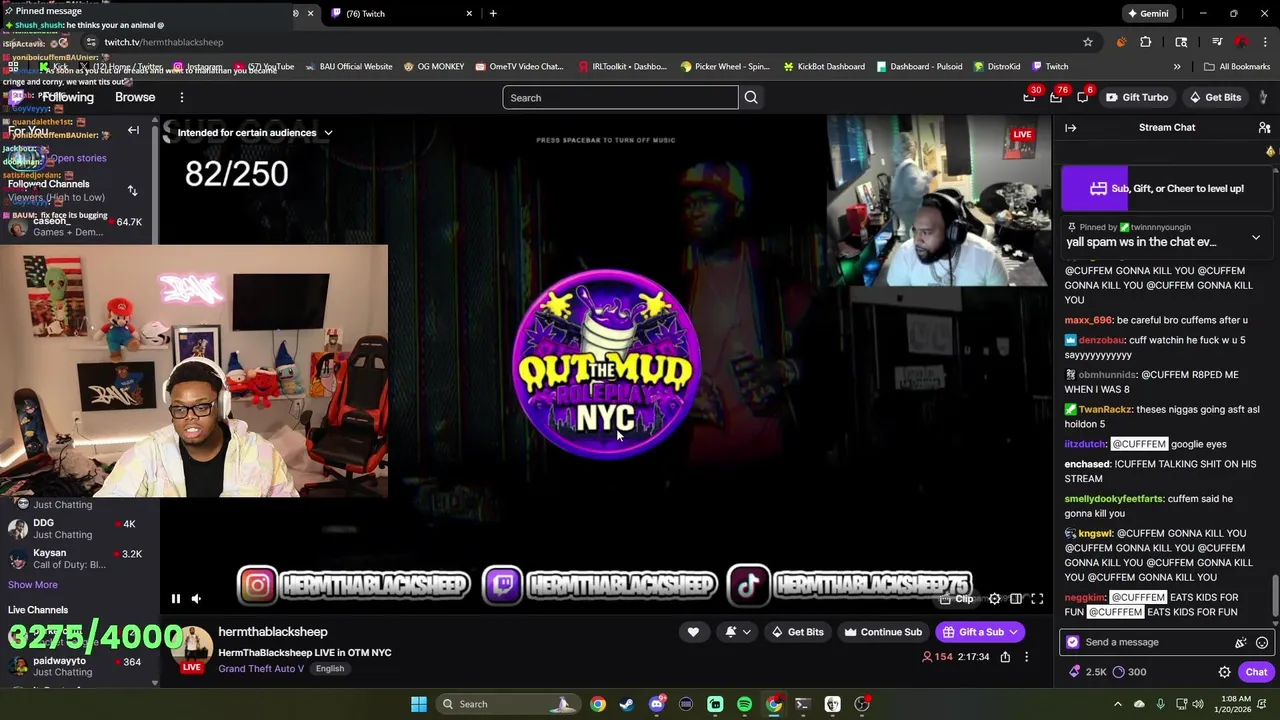This screenshot has height=720, width=1280.
Task: Open the Prime loot crown icon
Action: tap(1029, 97)
